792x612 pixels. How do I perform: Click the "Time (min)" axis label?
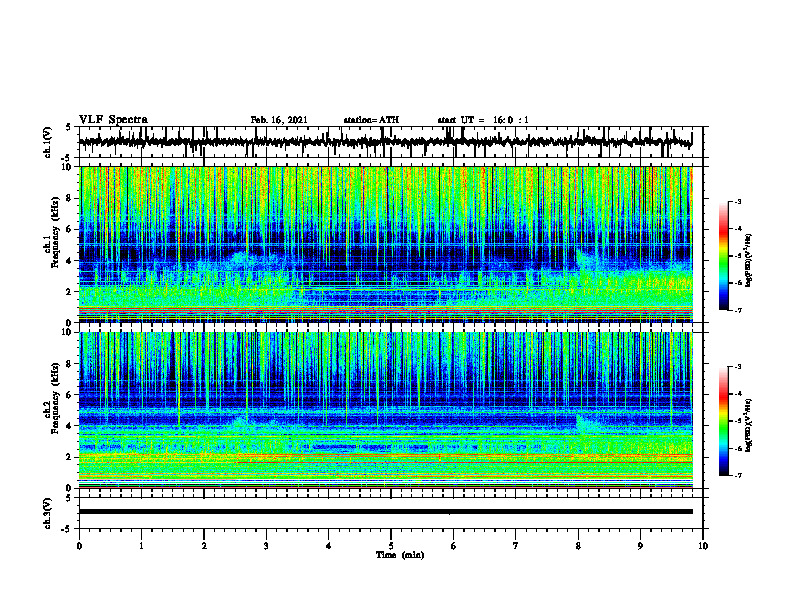(x=400, y=555)
